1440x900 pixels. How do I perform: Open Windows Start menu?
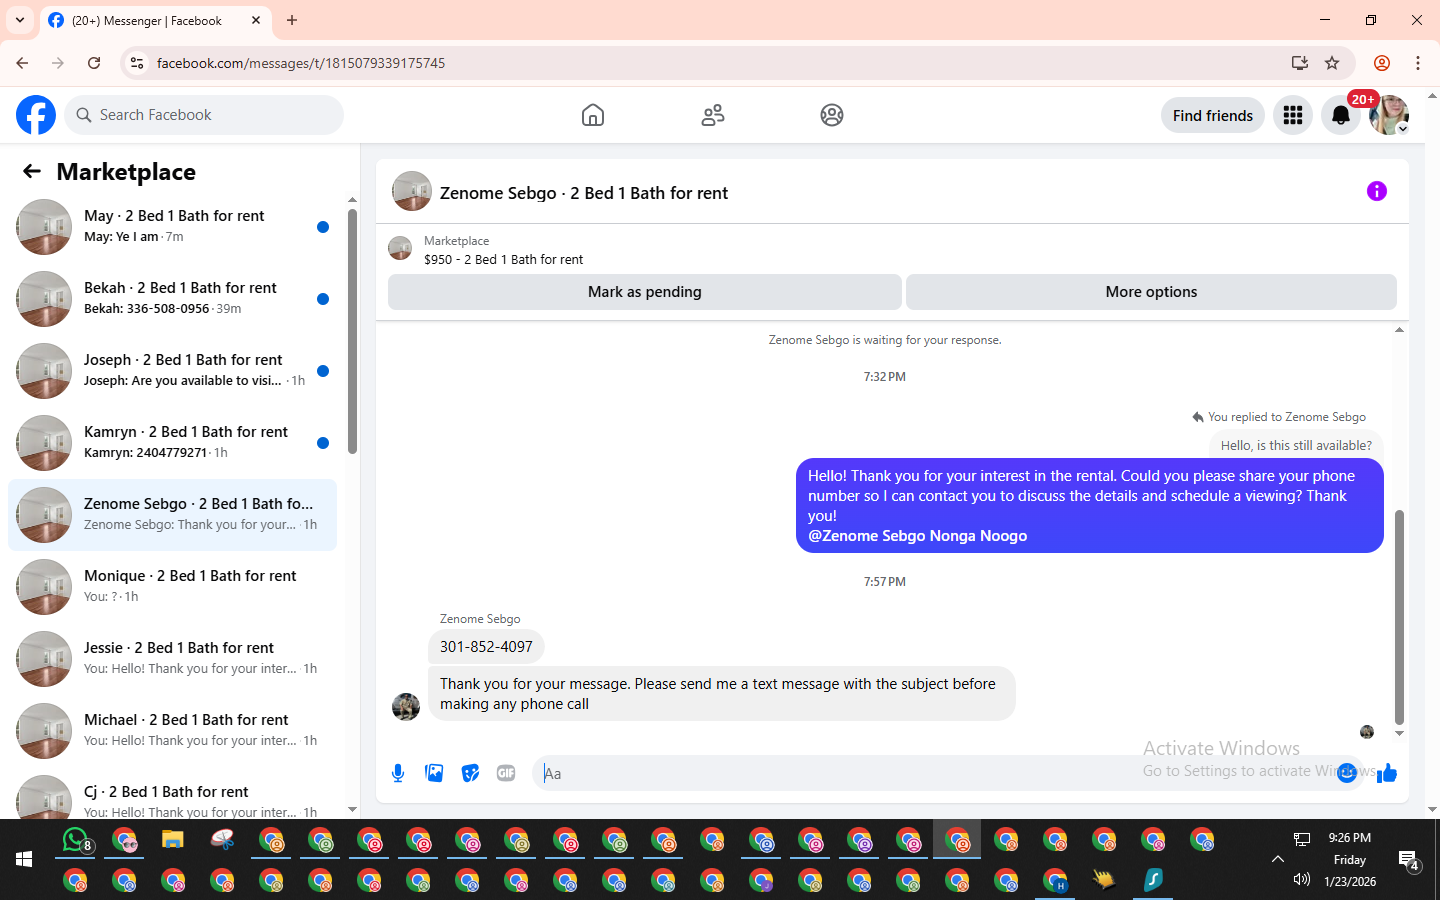(24, 859)
